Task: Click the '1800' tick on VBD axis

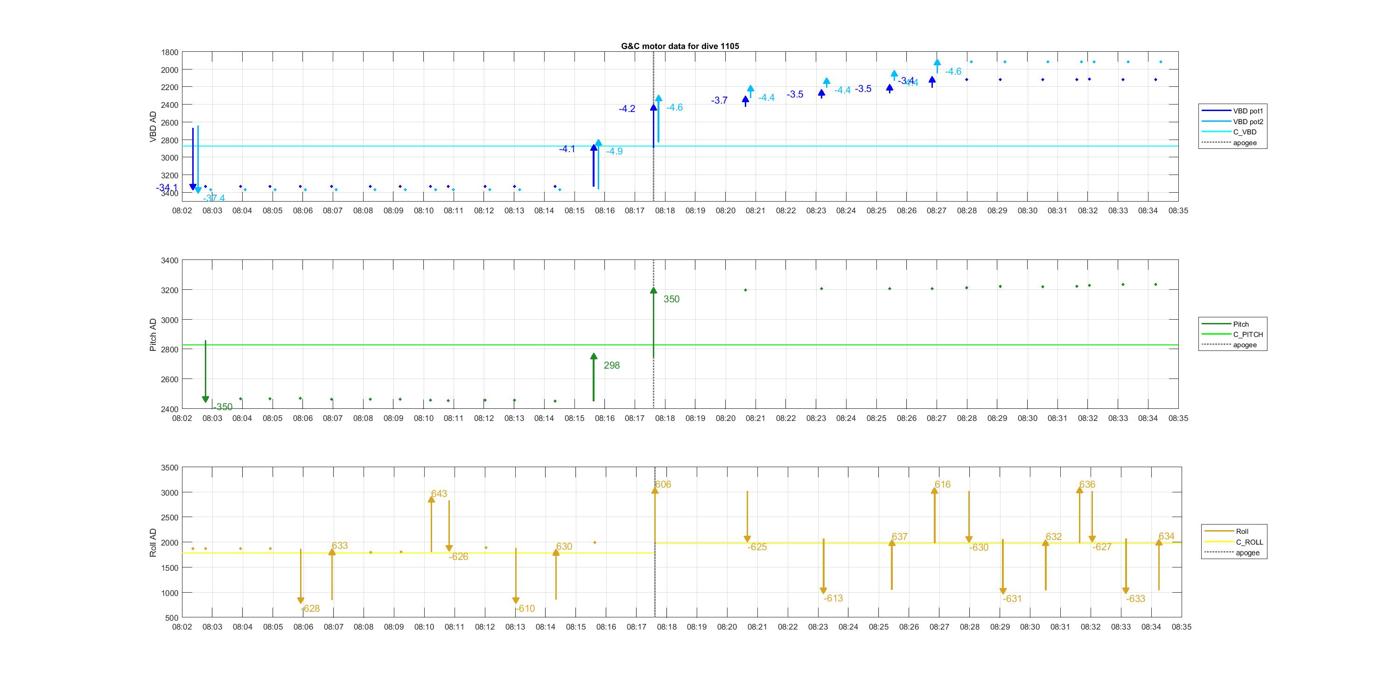Action: pos(169,52)
